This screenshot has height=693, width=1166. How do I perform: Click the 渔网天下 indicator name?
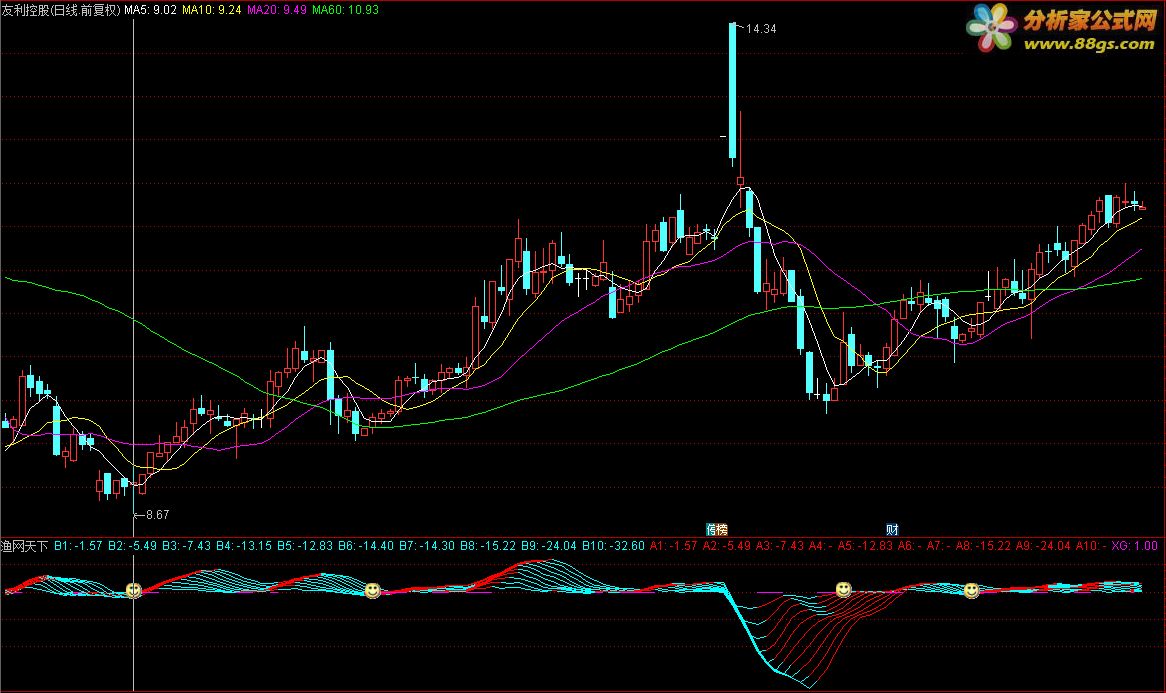(x=25, y=546)
